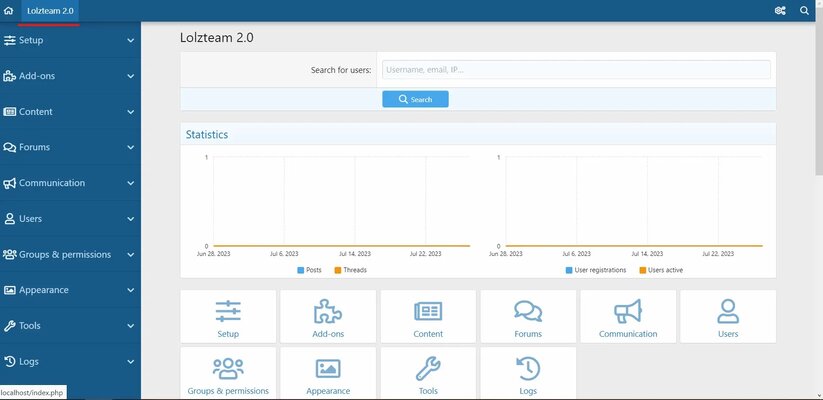The image size is (823, 400).
Task: Click the Logs sidebar label
Action: (x=28, y=362)
